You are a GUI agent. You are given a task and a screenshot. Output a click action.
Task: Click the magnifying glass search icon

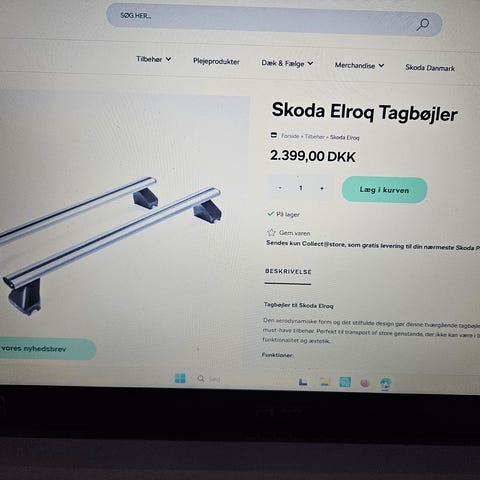[x=423, y=25]
